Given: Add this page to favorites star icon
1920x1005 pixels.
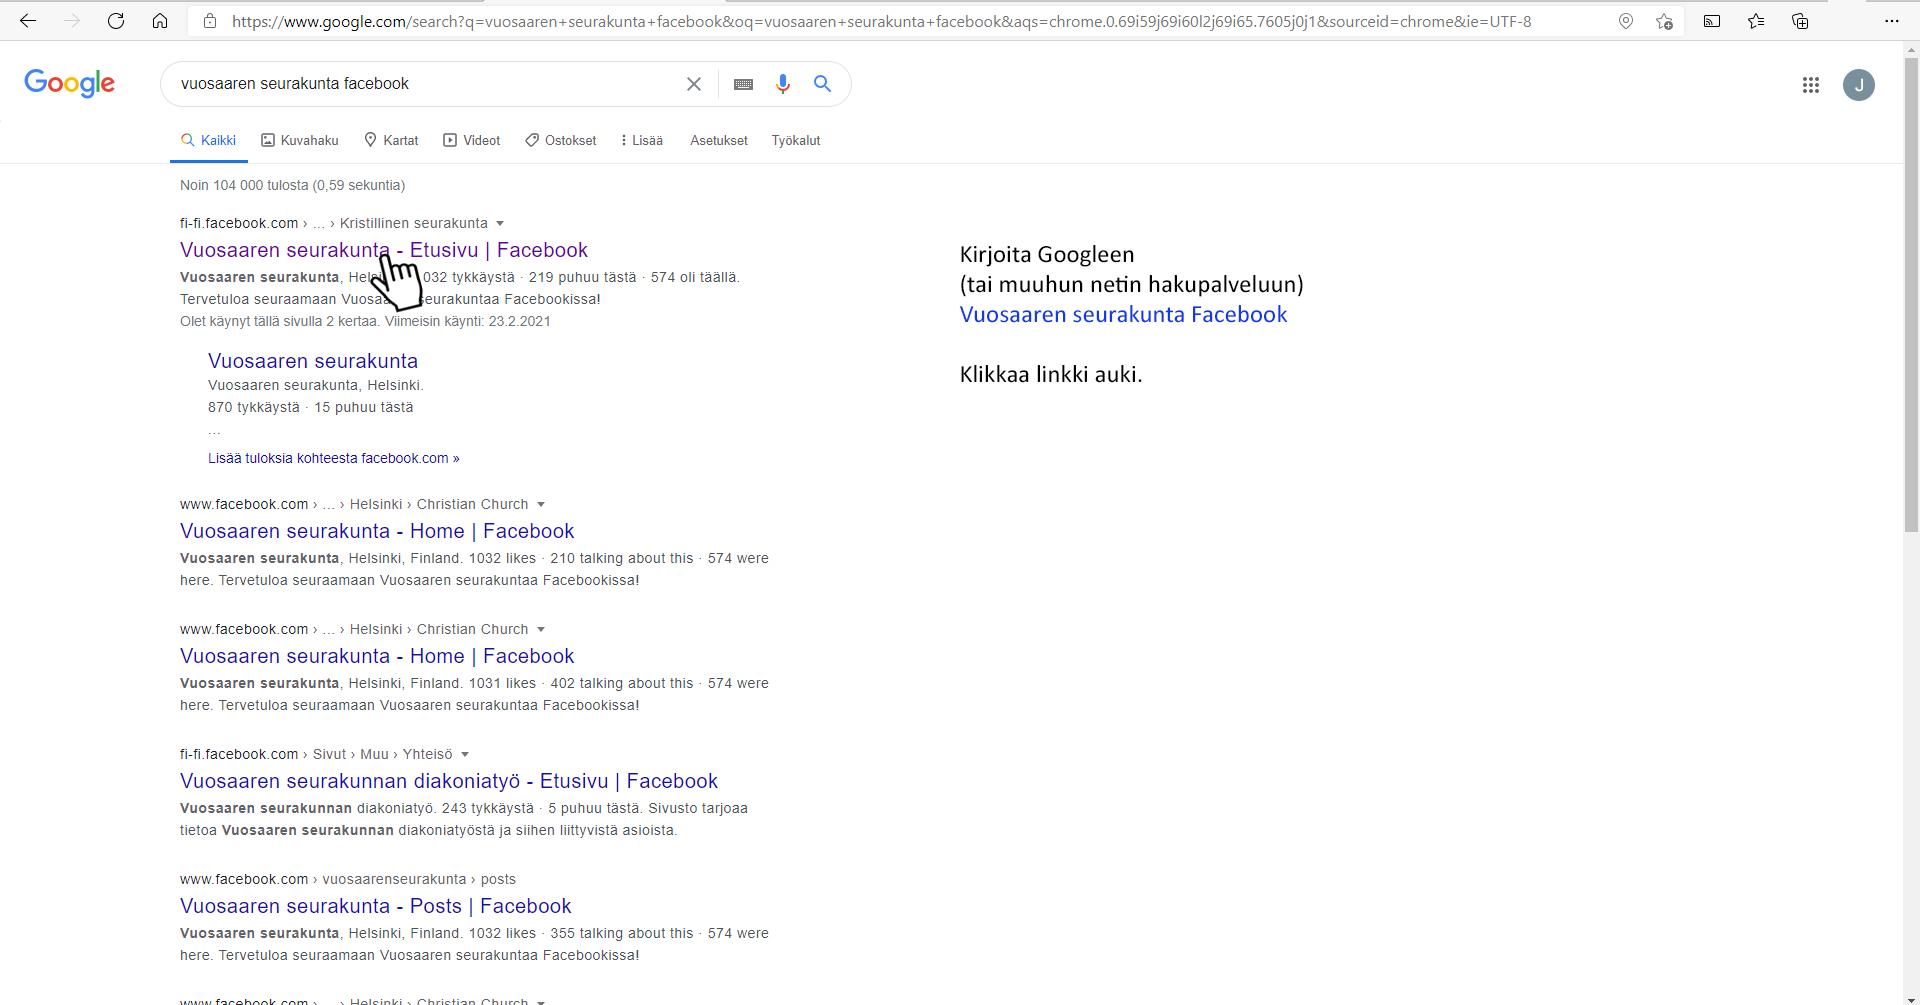Looking at the screenshot, I should point(1664,21).
